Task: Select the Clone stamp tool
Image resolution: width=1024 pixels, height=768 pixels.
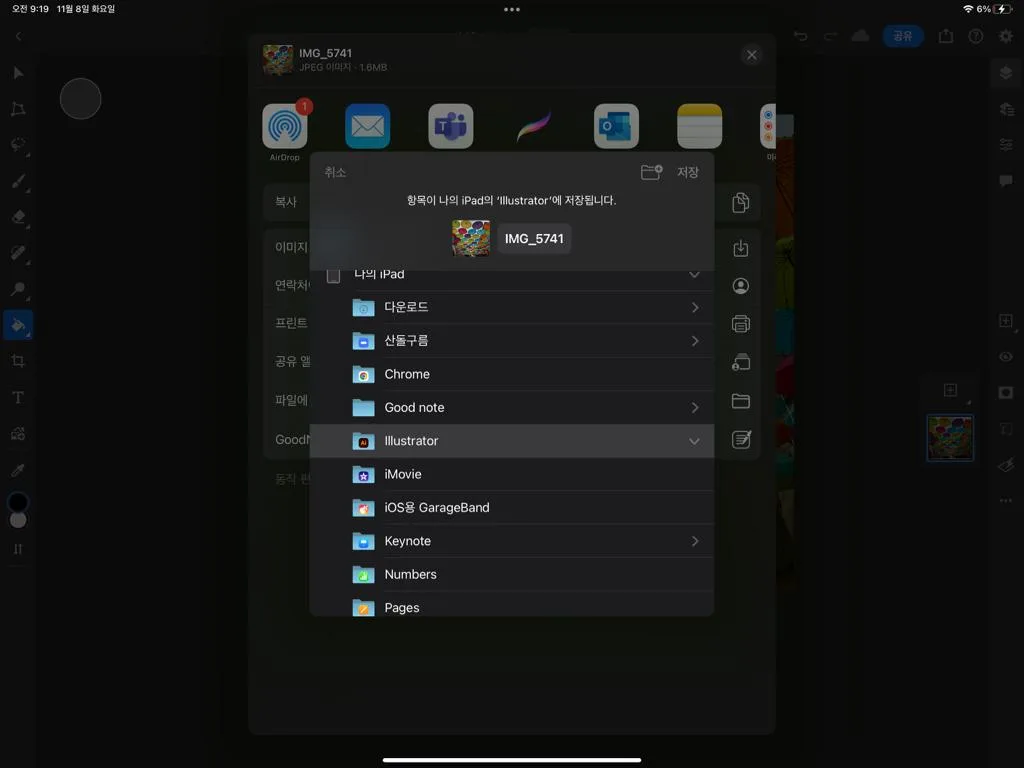Action: 18,289
